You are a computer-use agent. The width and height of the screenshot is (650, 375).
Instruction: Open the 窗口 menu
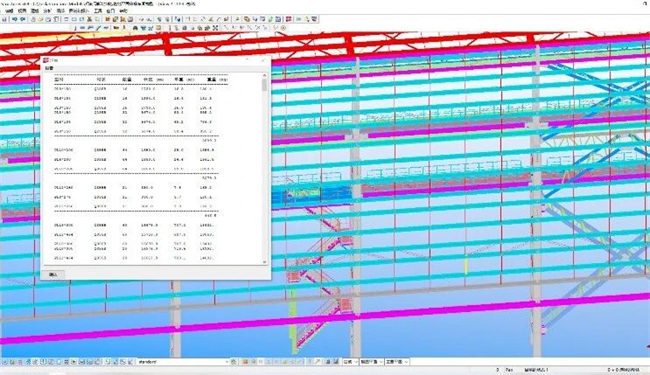coord(110,11)
